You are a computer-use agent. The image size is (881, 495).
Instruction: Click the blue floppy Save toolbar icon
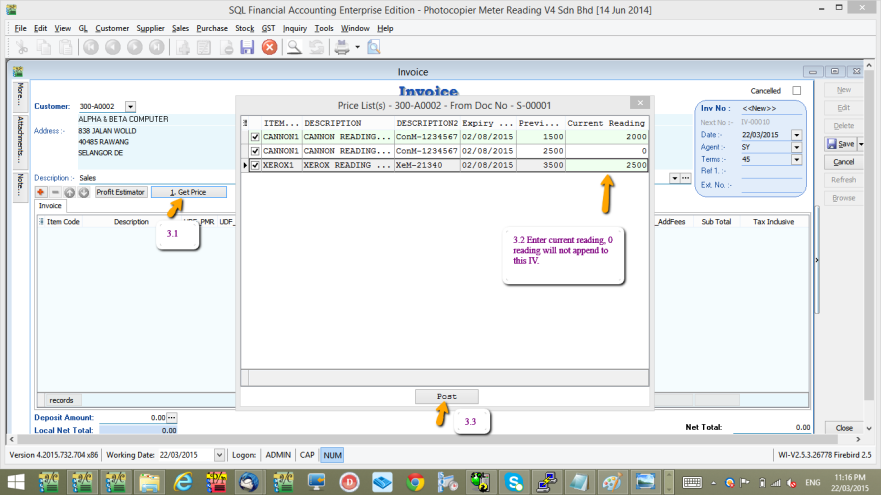(247, 47)
